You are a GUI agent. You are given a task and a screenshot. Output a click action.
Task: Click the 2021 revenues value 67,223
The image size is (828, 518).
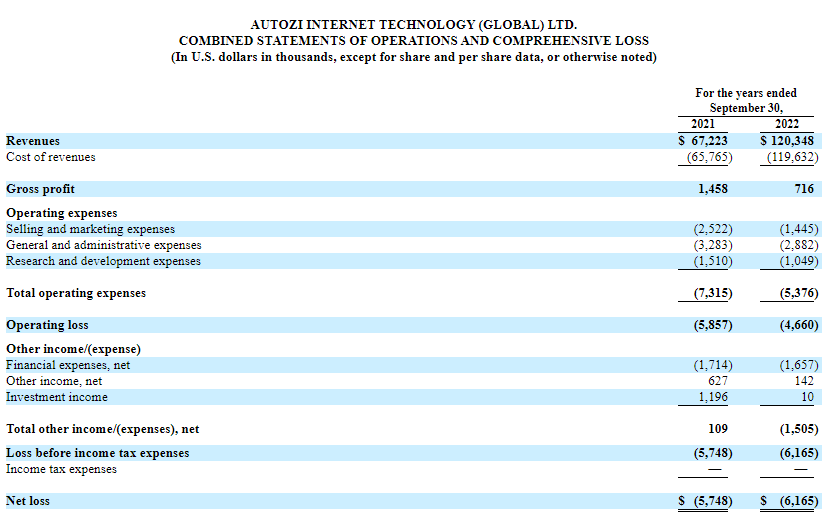click(709, 141)
